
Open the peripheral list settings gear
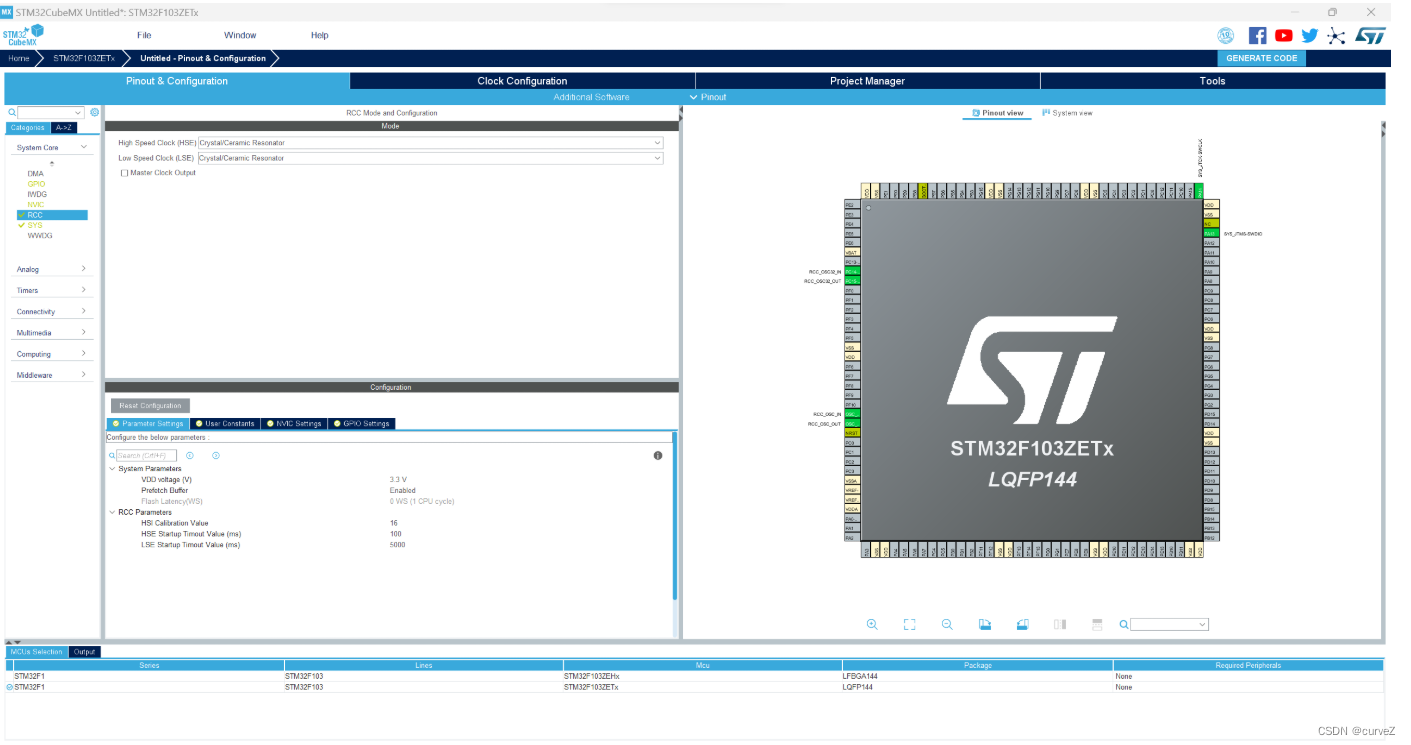pyautogui.click(x=95, y=113)
